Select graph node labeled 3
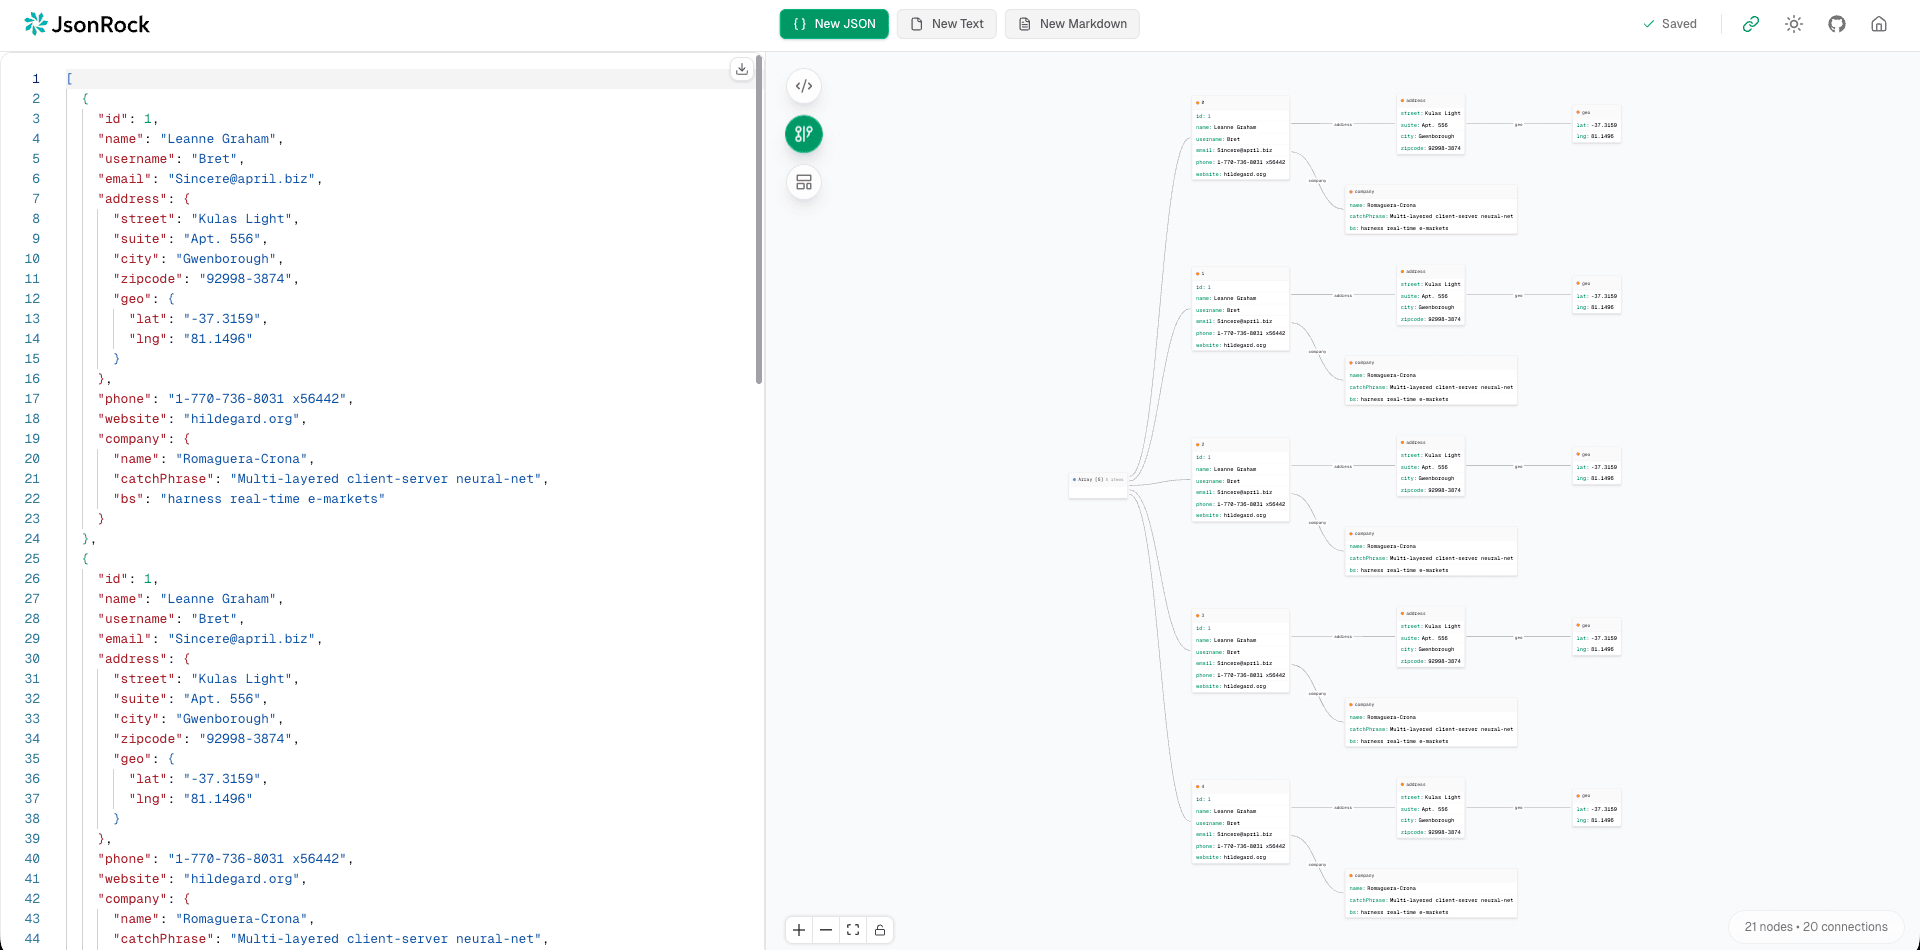The width and height of the screenshot is (1920, 950). pos(1241,651)
